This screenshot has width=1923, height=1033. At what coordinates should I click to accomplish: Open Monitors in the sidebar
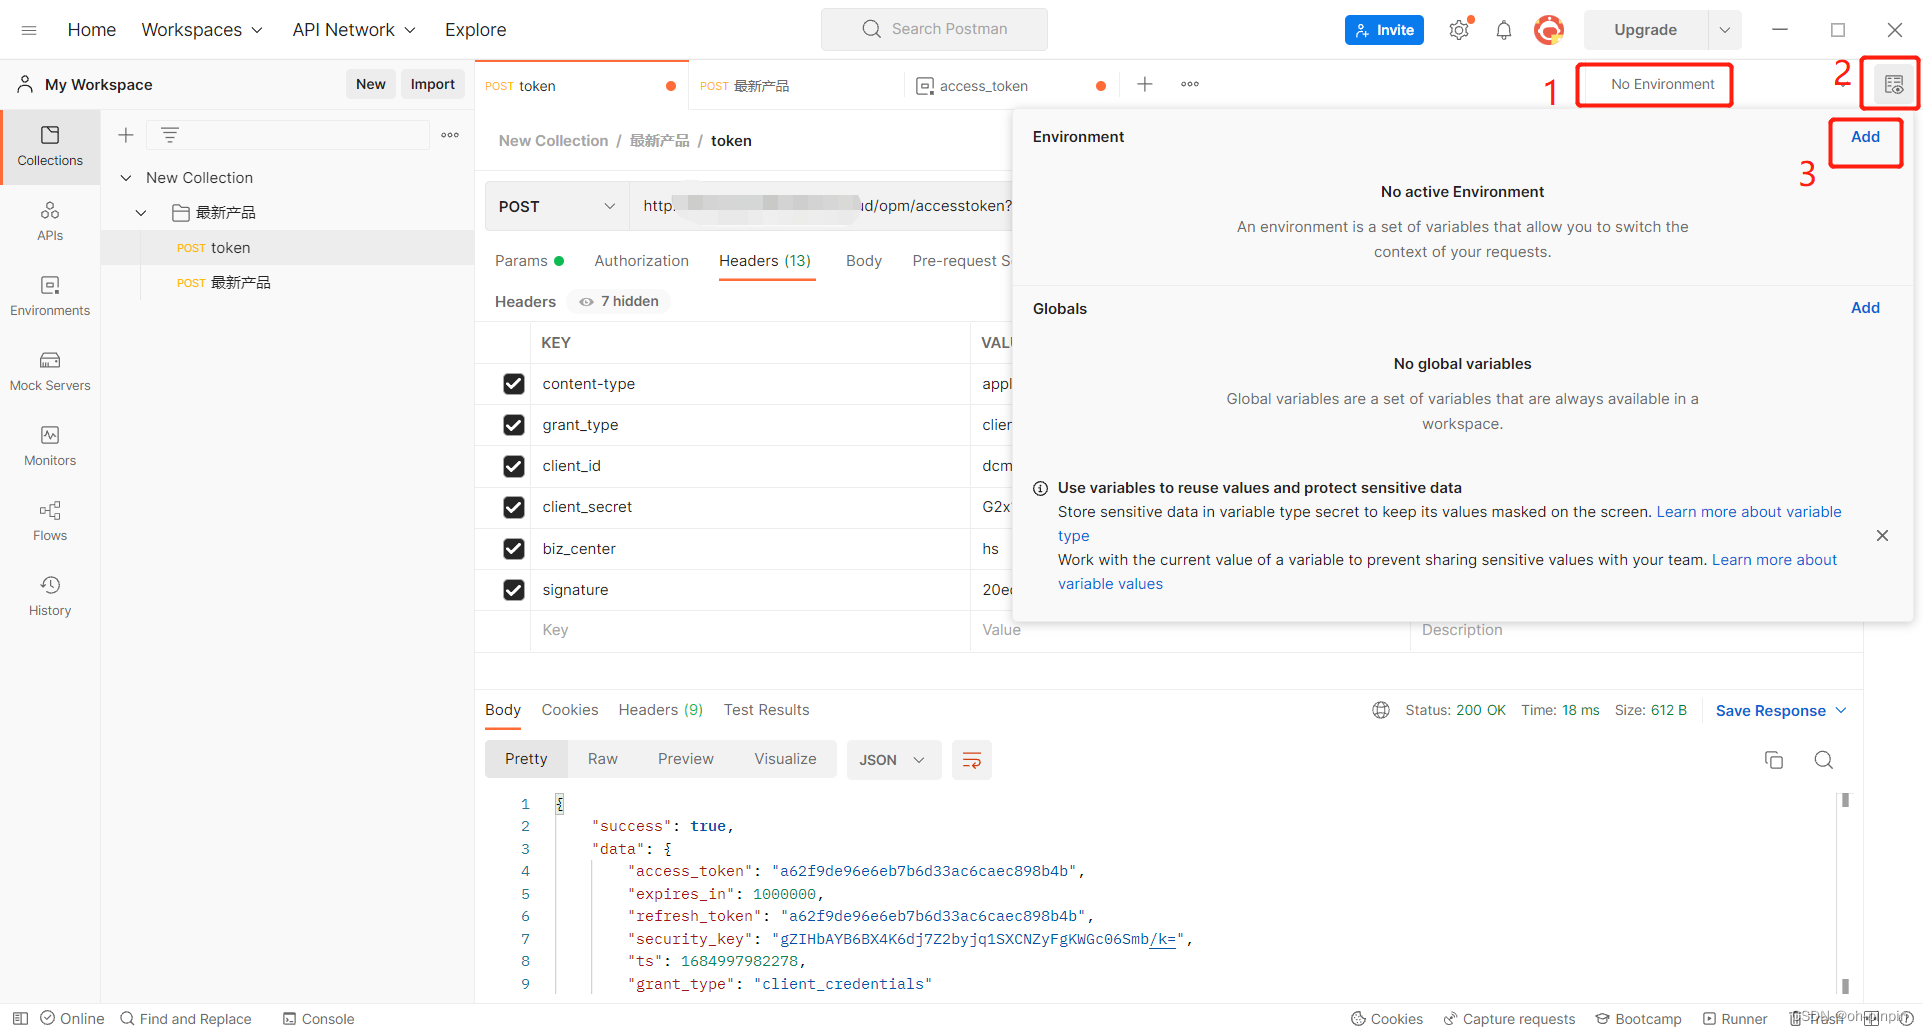pos(50,446)
